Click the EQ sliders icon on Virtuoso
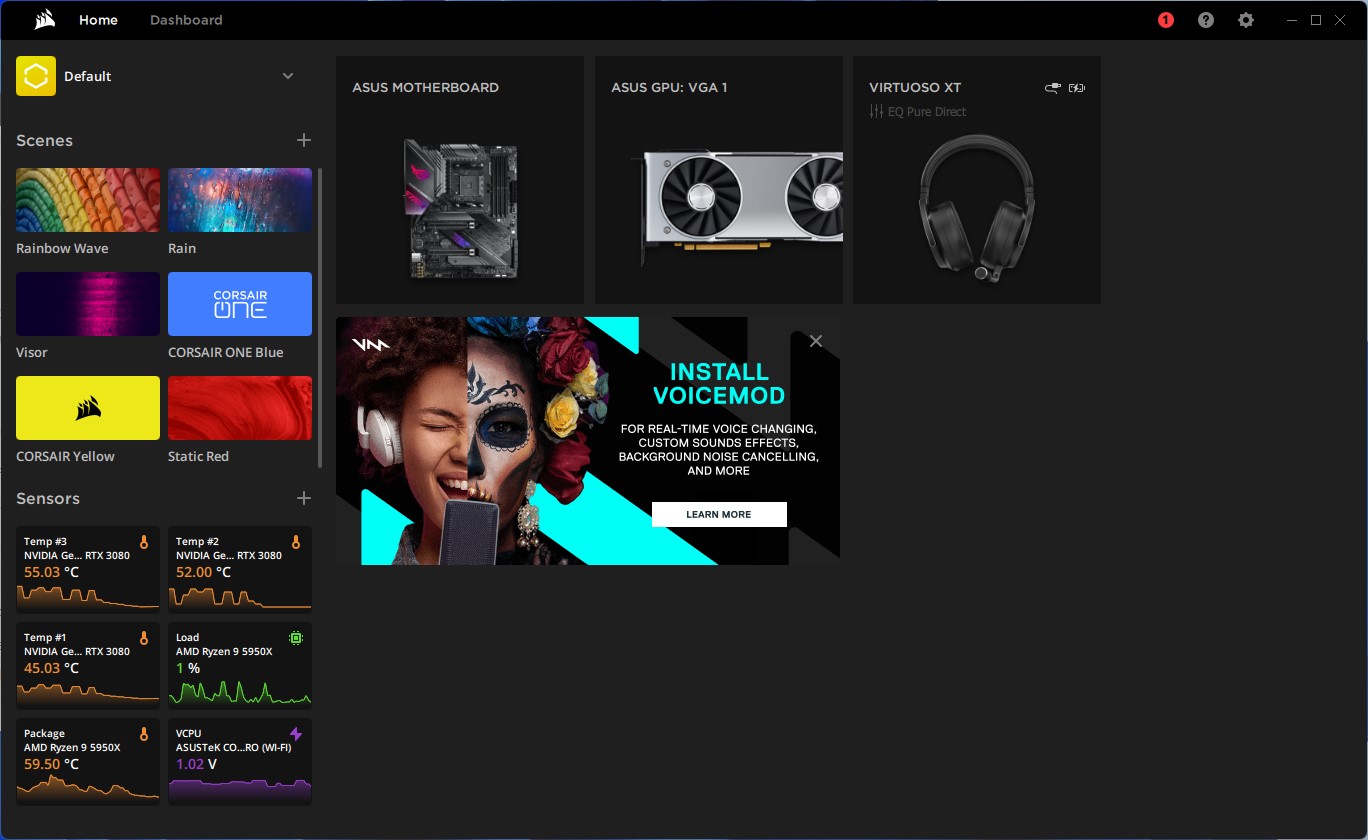Image resolution: width=1368 pixels, height=840 pixels. pos(876,112)
